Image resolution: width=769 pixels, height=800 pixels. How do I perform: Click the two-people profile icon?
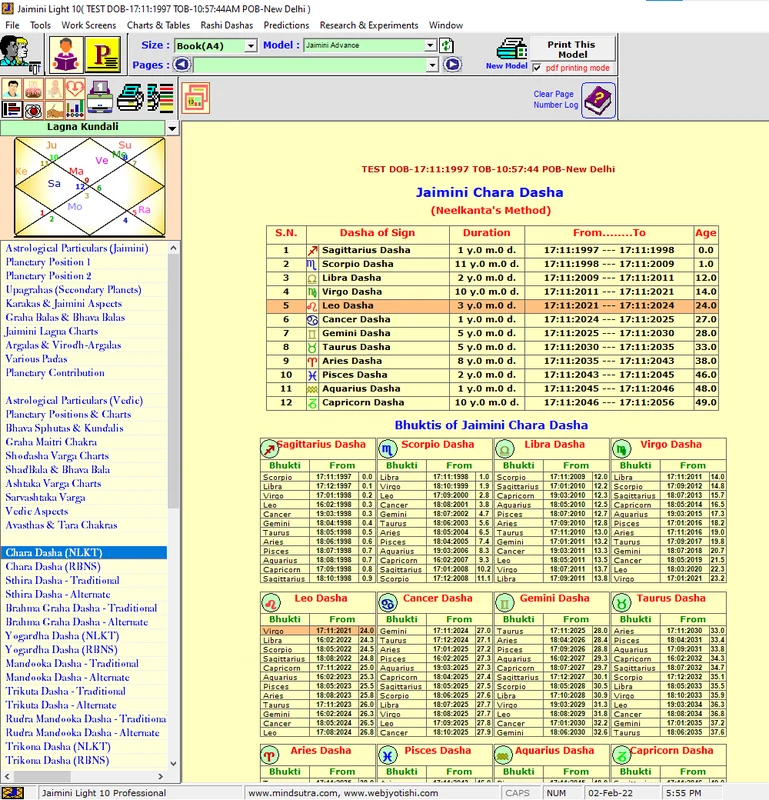tap(20, 54)
